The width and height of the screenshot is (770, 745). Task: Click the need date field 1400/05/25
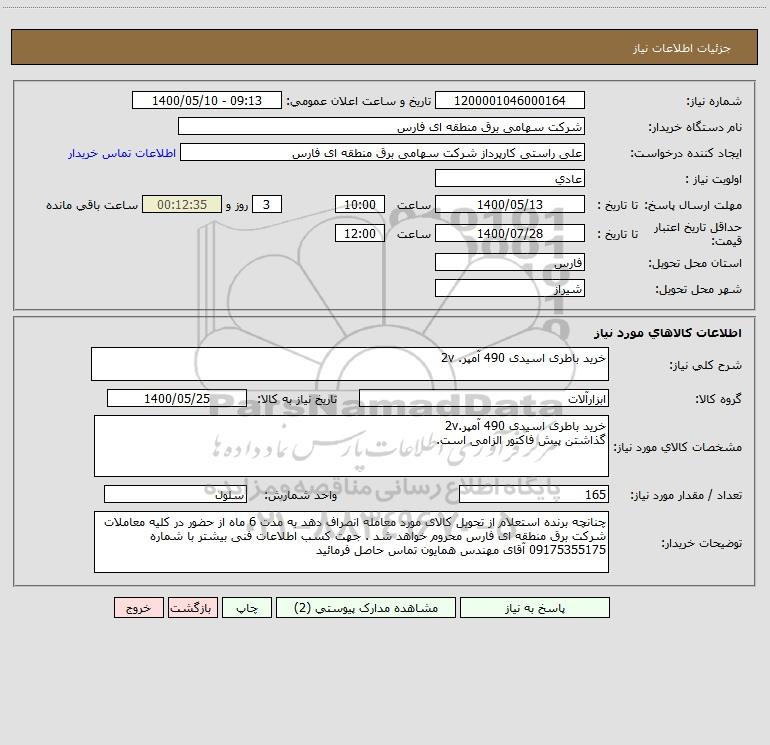177,398
